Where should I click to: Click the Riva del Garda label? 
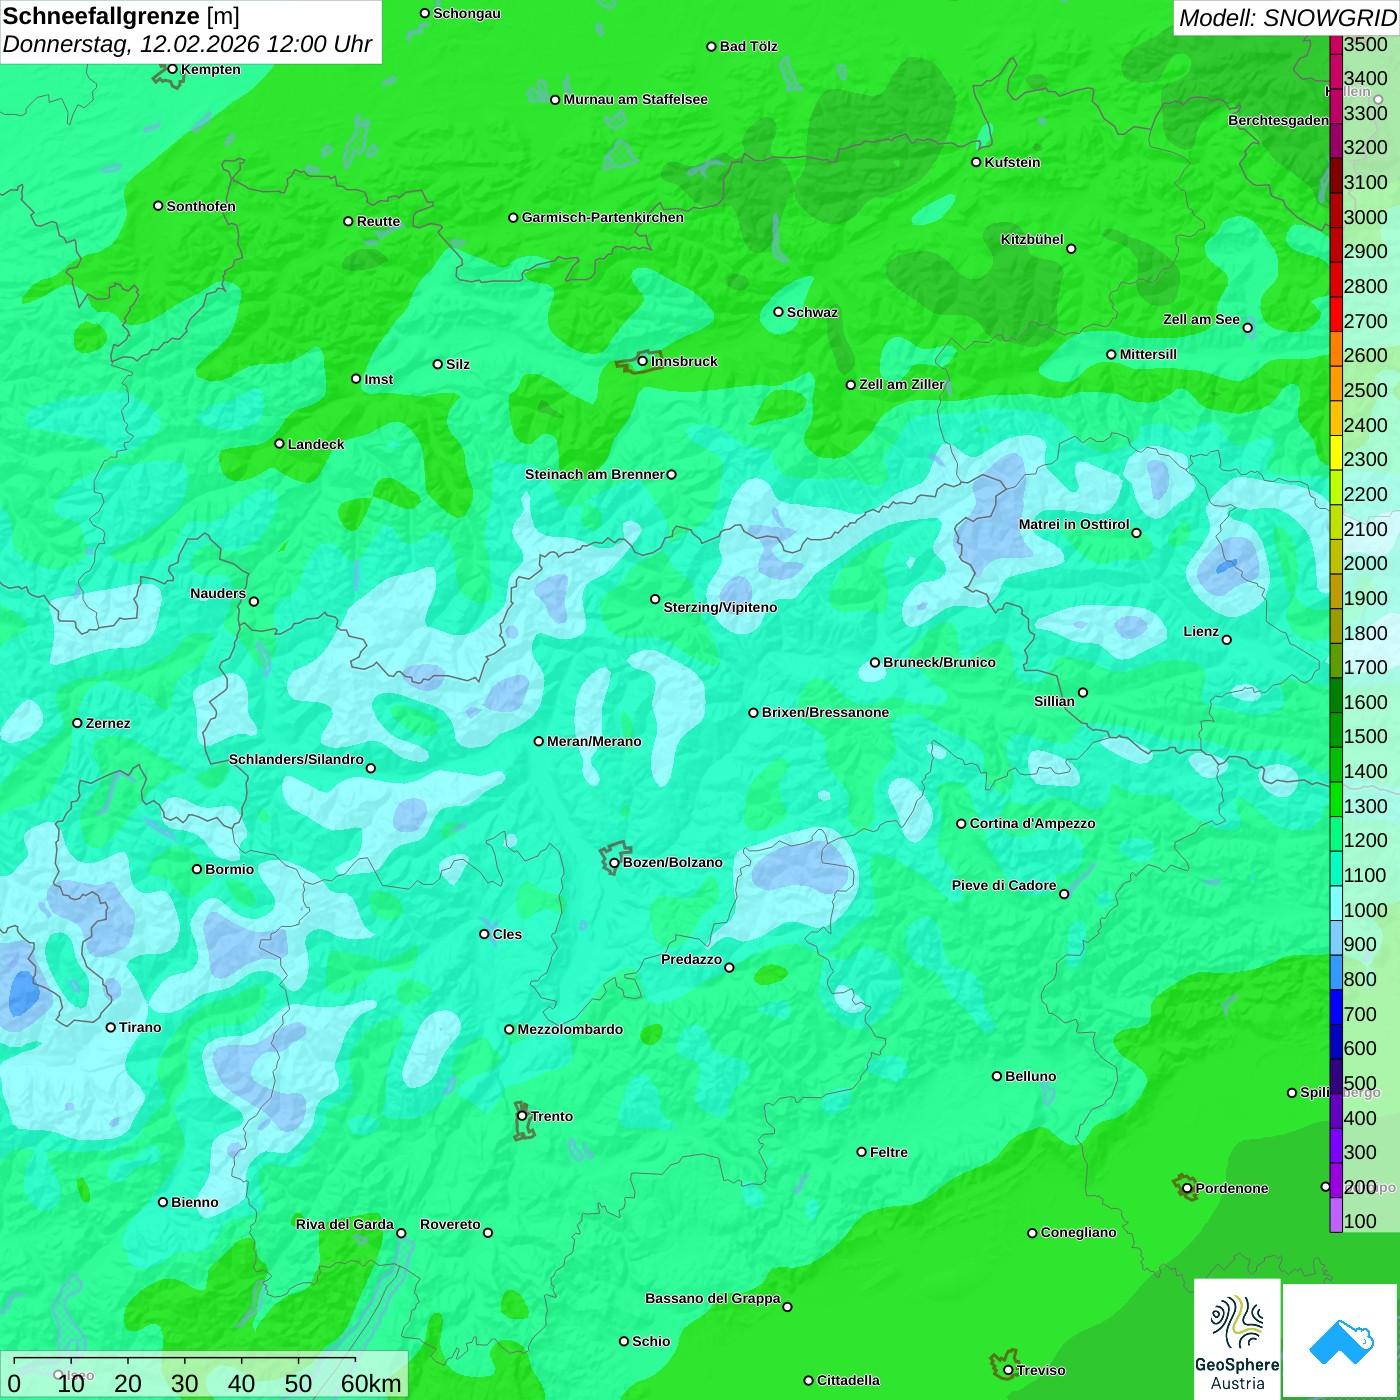[345, 1224]
